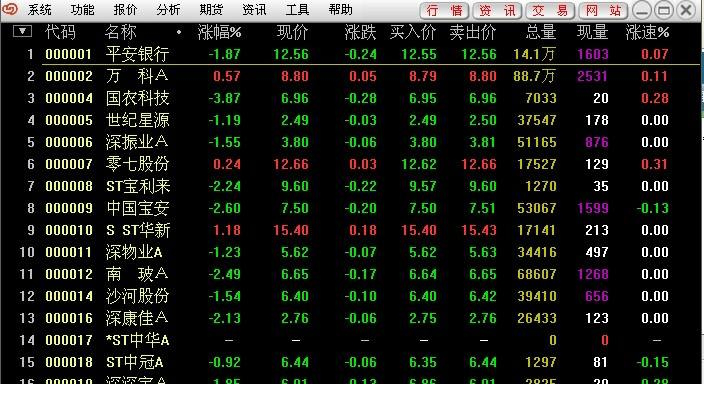Select the 世纪星源 stock name
The width and height of the screenshot is (704, 399).
click(x=137, y=120)
